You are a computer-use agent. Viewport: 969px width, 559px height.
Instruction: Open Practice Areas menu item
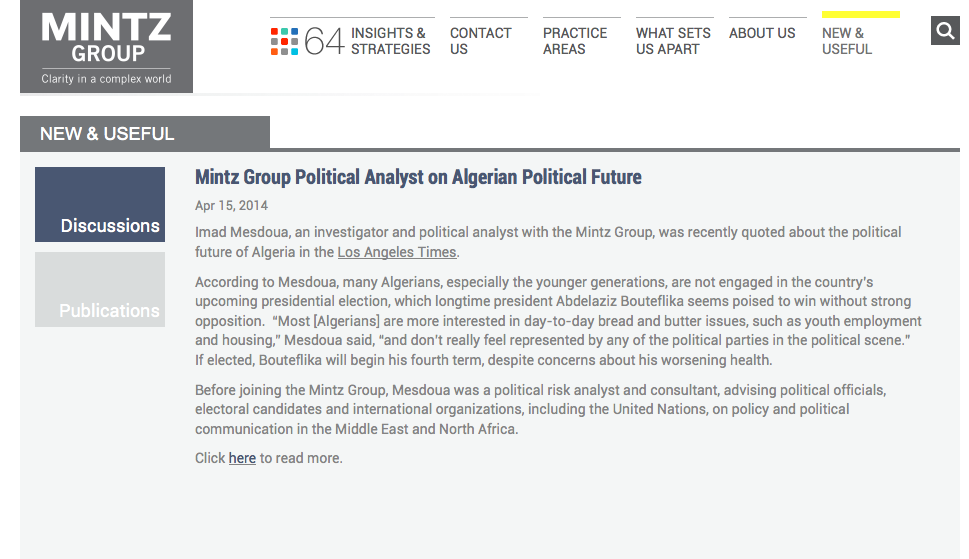tap(575, 41)
